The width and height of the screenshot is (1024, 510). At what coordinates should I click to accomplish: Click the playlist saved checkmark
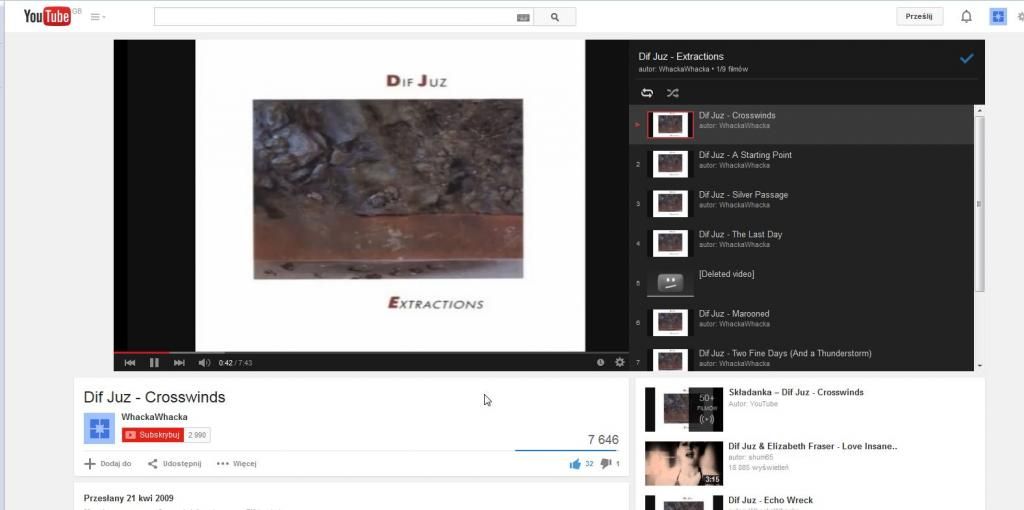point(967,58)
